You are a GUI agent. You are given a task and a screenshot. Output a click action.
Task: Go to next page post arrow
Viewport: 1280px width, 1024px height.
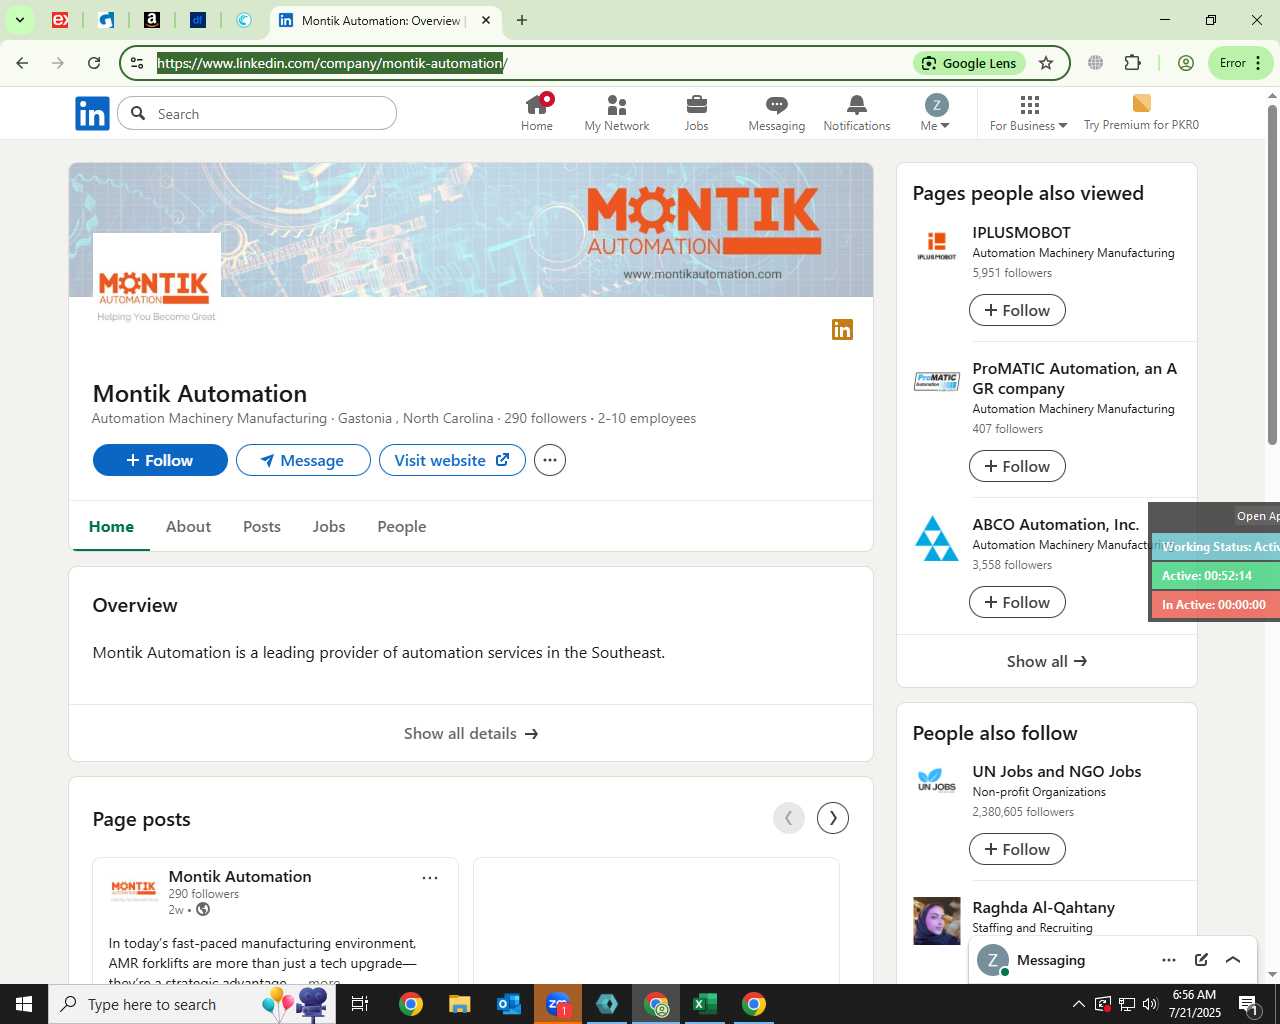tap(833, 818)
